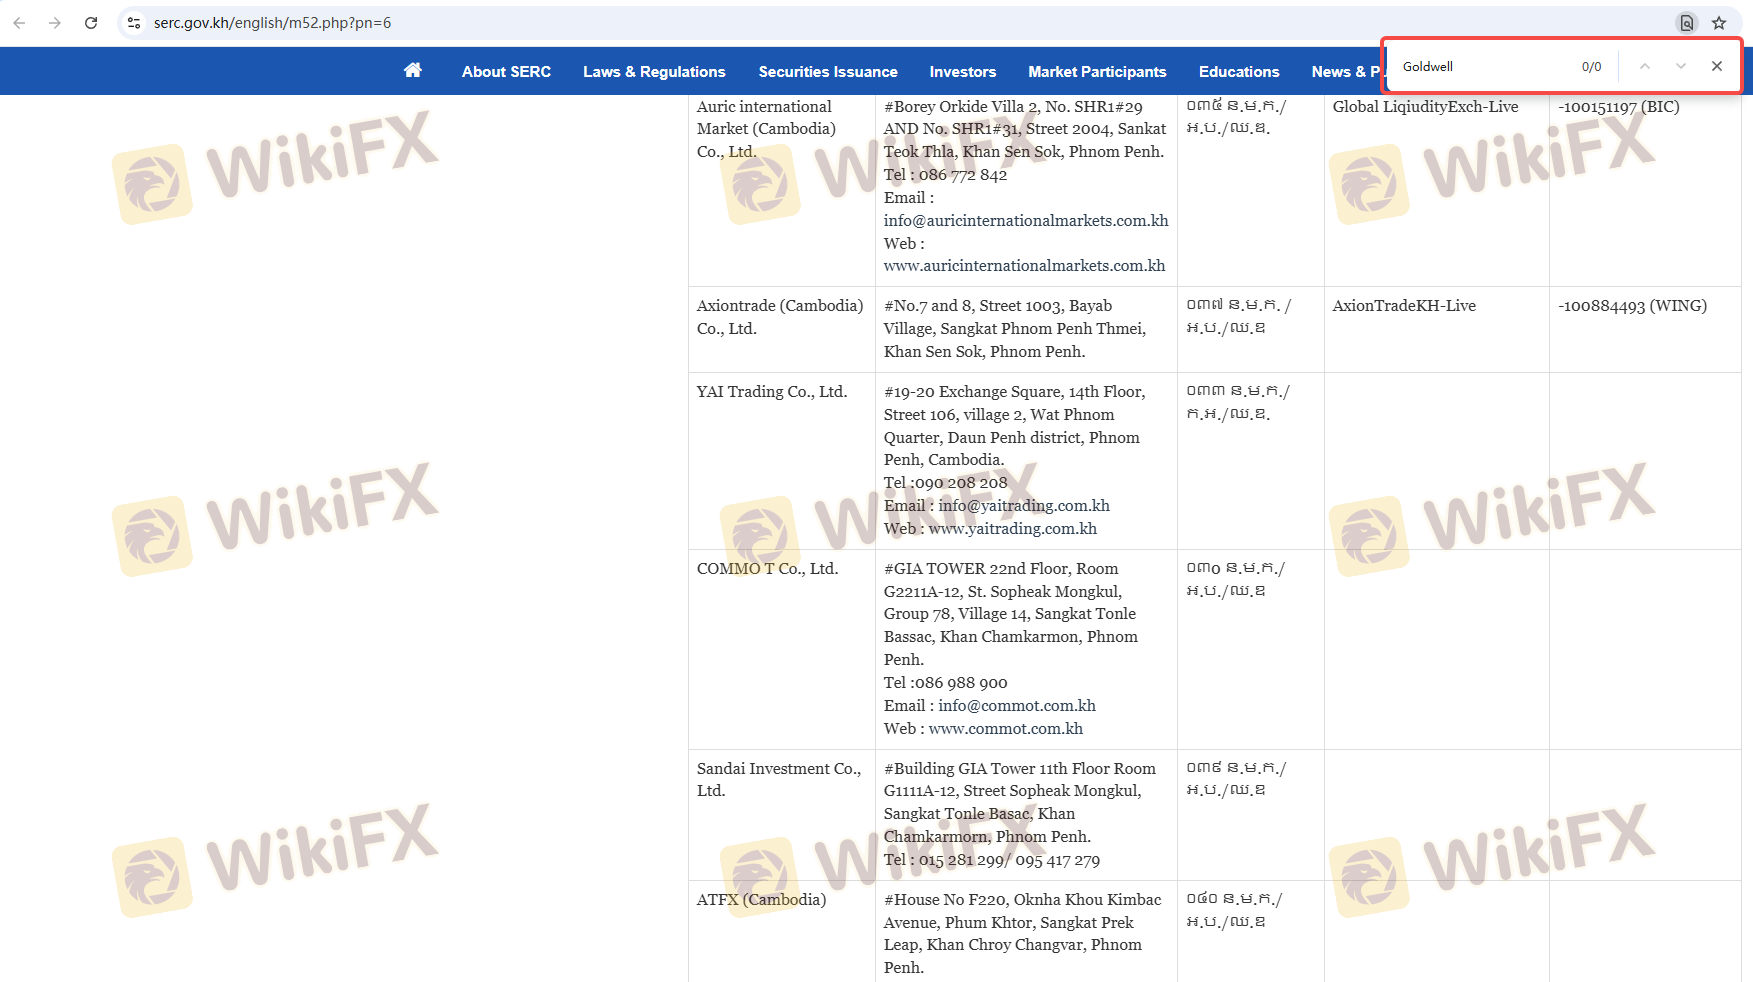Click the Tel :086 988 900 line
The width and height of the screenshot is (1753, 982).
(945, 683)
